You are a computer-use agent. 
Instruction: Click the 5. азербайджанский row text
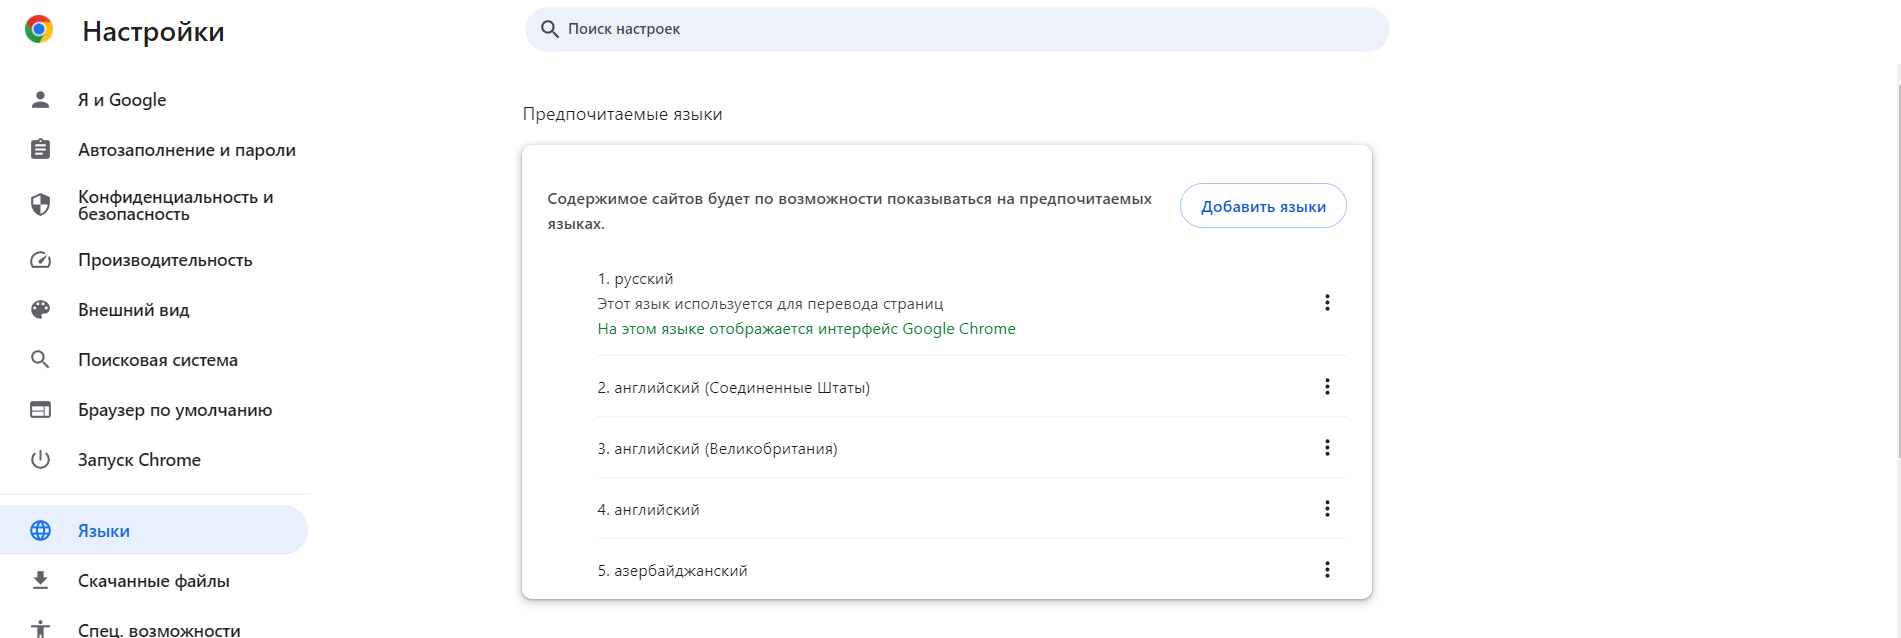672,571
